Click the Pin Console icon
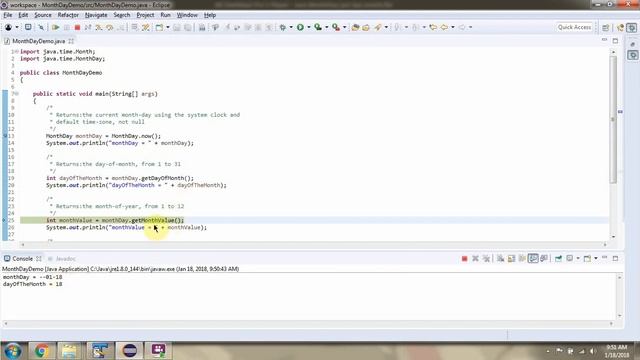 (x=558, y=258)
